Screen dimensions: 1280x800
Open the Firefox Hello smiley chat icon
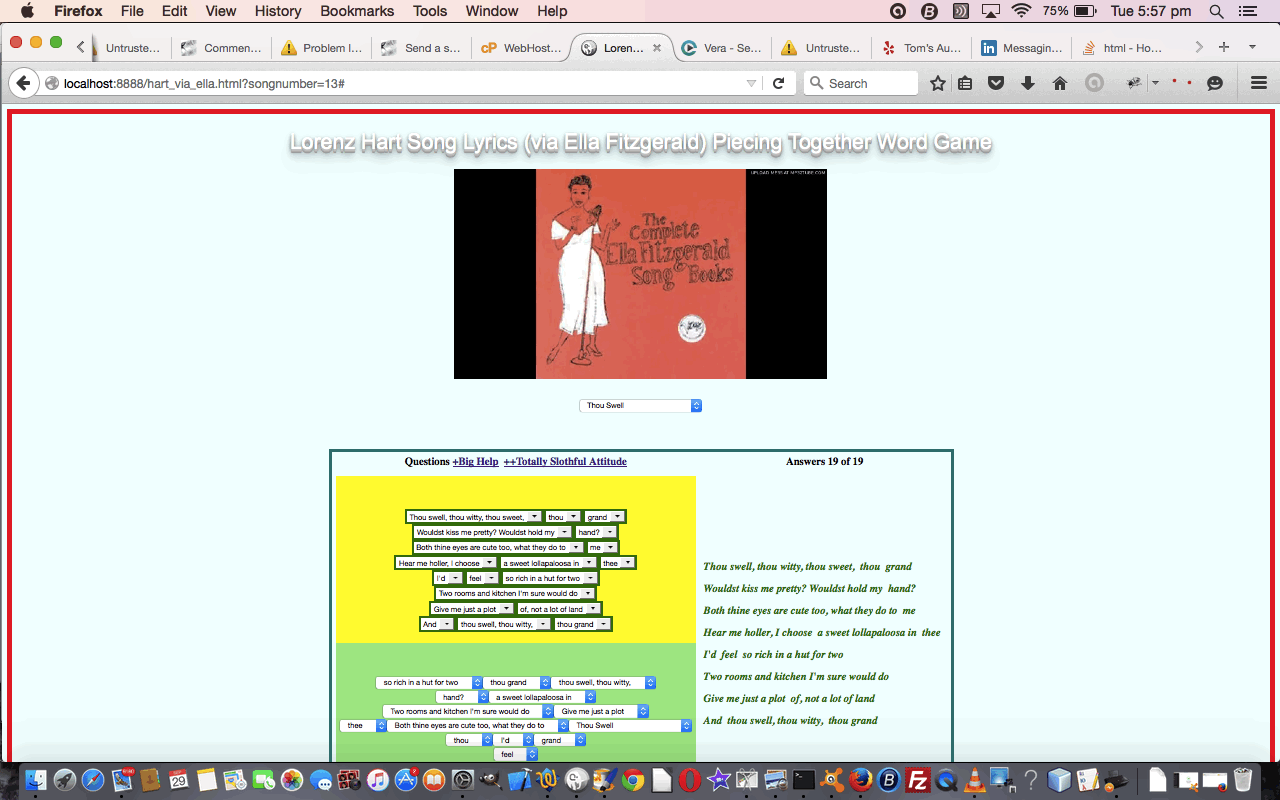[1215, 84]
